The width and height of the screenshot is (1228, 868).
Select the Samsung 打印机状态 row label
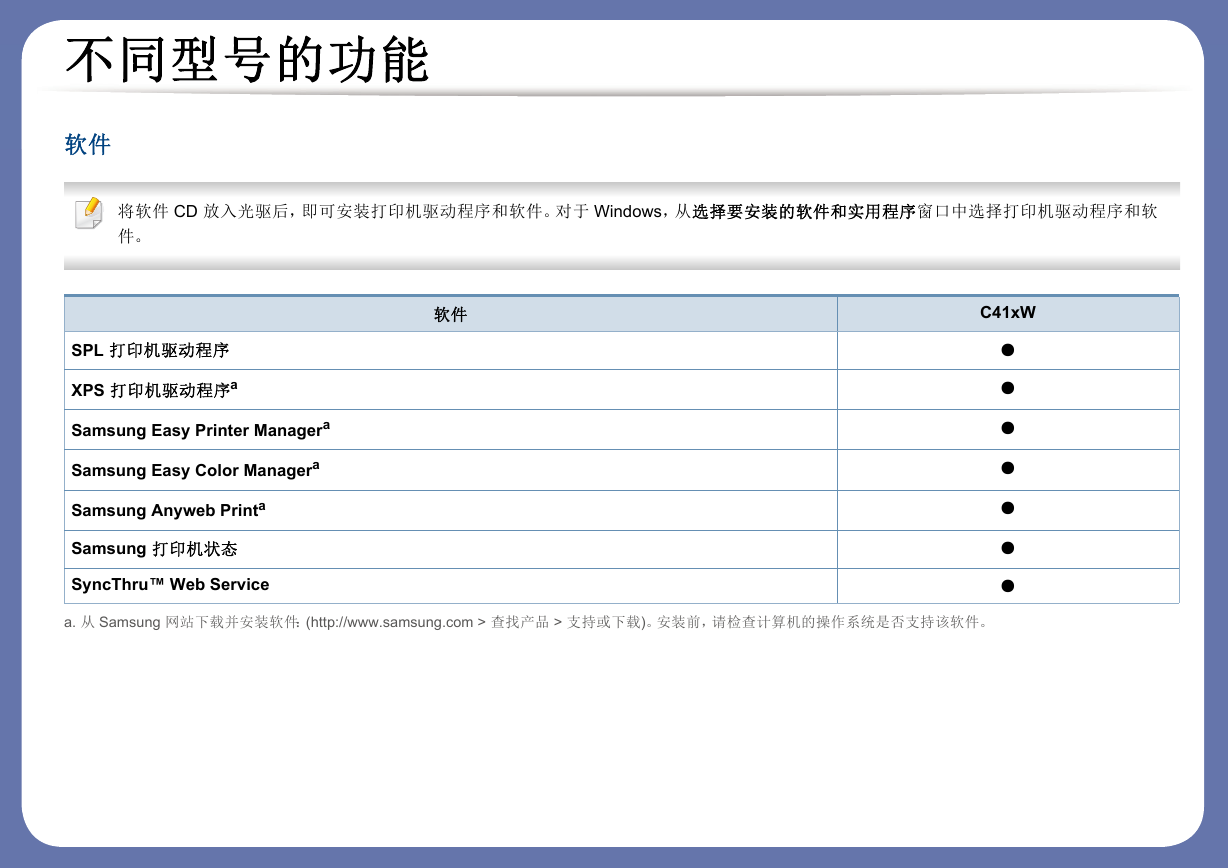coord(154,549)
